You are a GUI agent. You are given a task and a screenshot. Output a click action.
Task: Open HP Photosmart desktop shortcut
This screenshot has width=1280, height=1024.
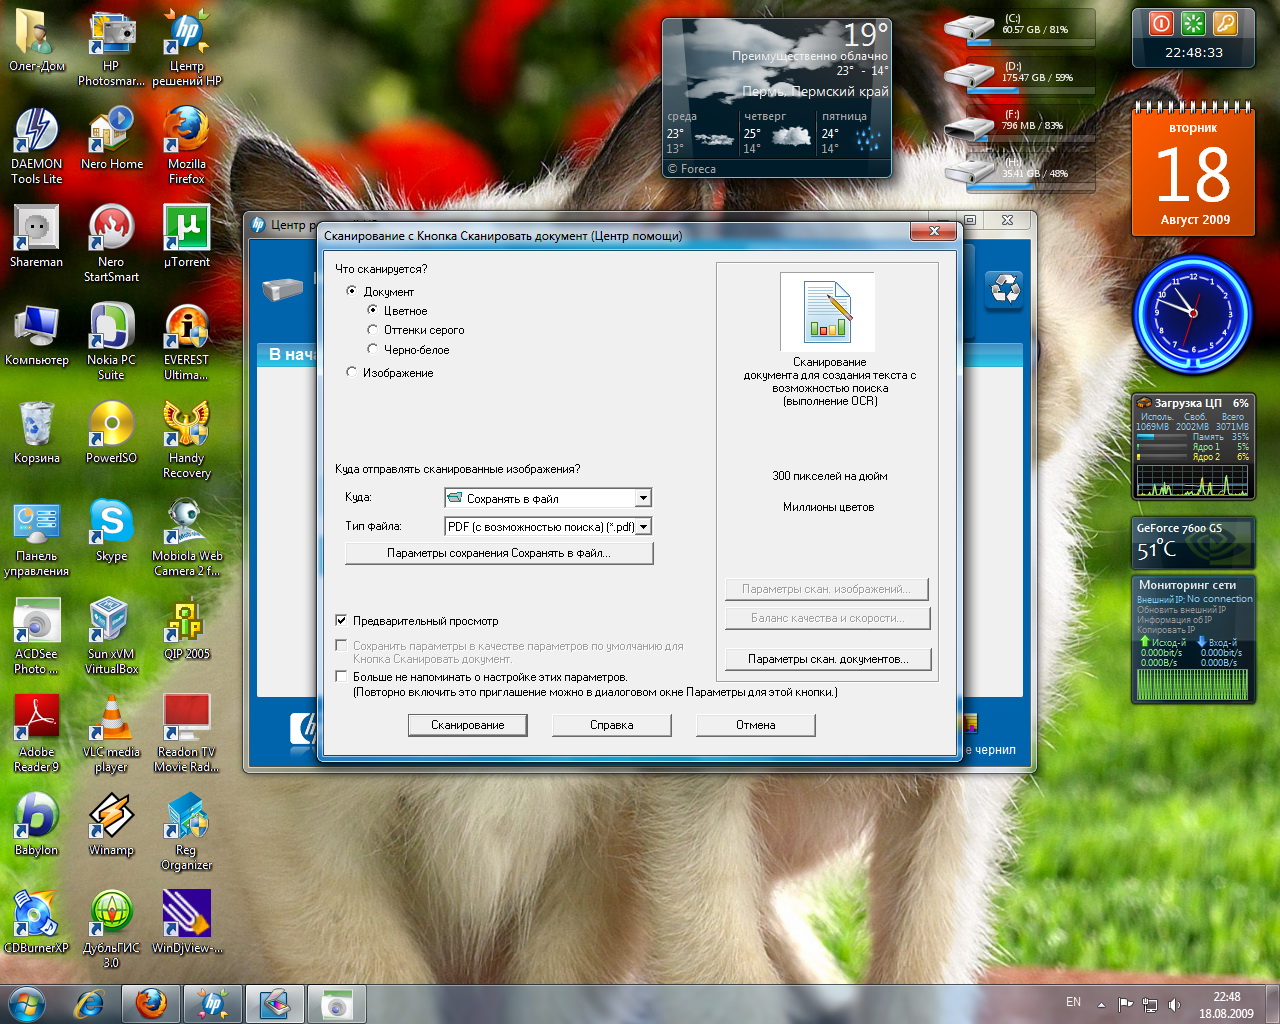tap(111, 49)
